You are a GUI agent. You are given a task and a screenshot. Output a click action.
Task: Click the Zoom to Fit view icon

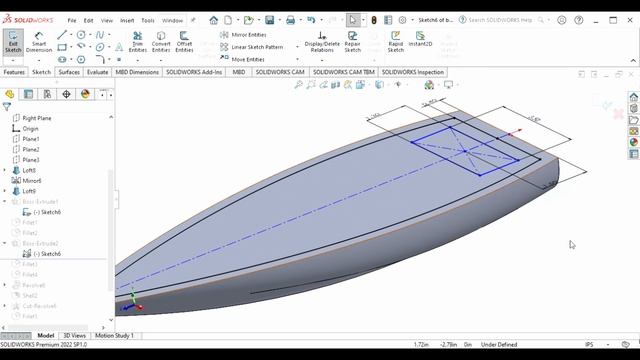(x=299, y=84)
